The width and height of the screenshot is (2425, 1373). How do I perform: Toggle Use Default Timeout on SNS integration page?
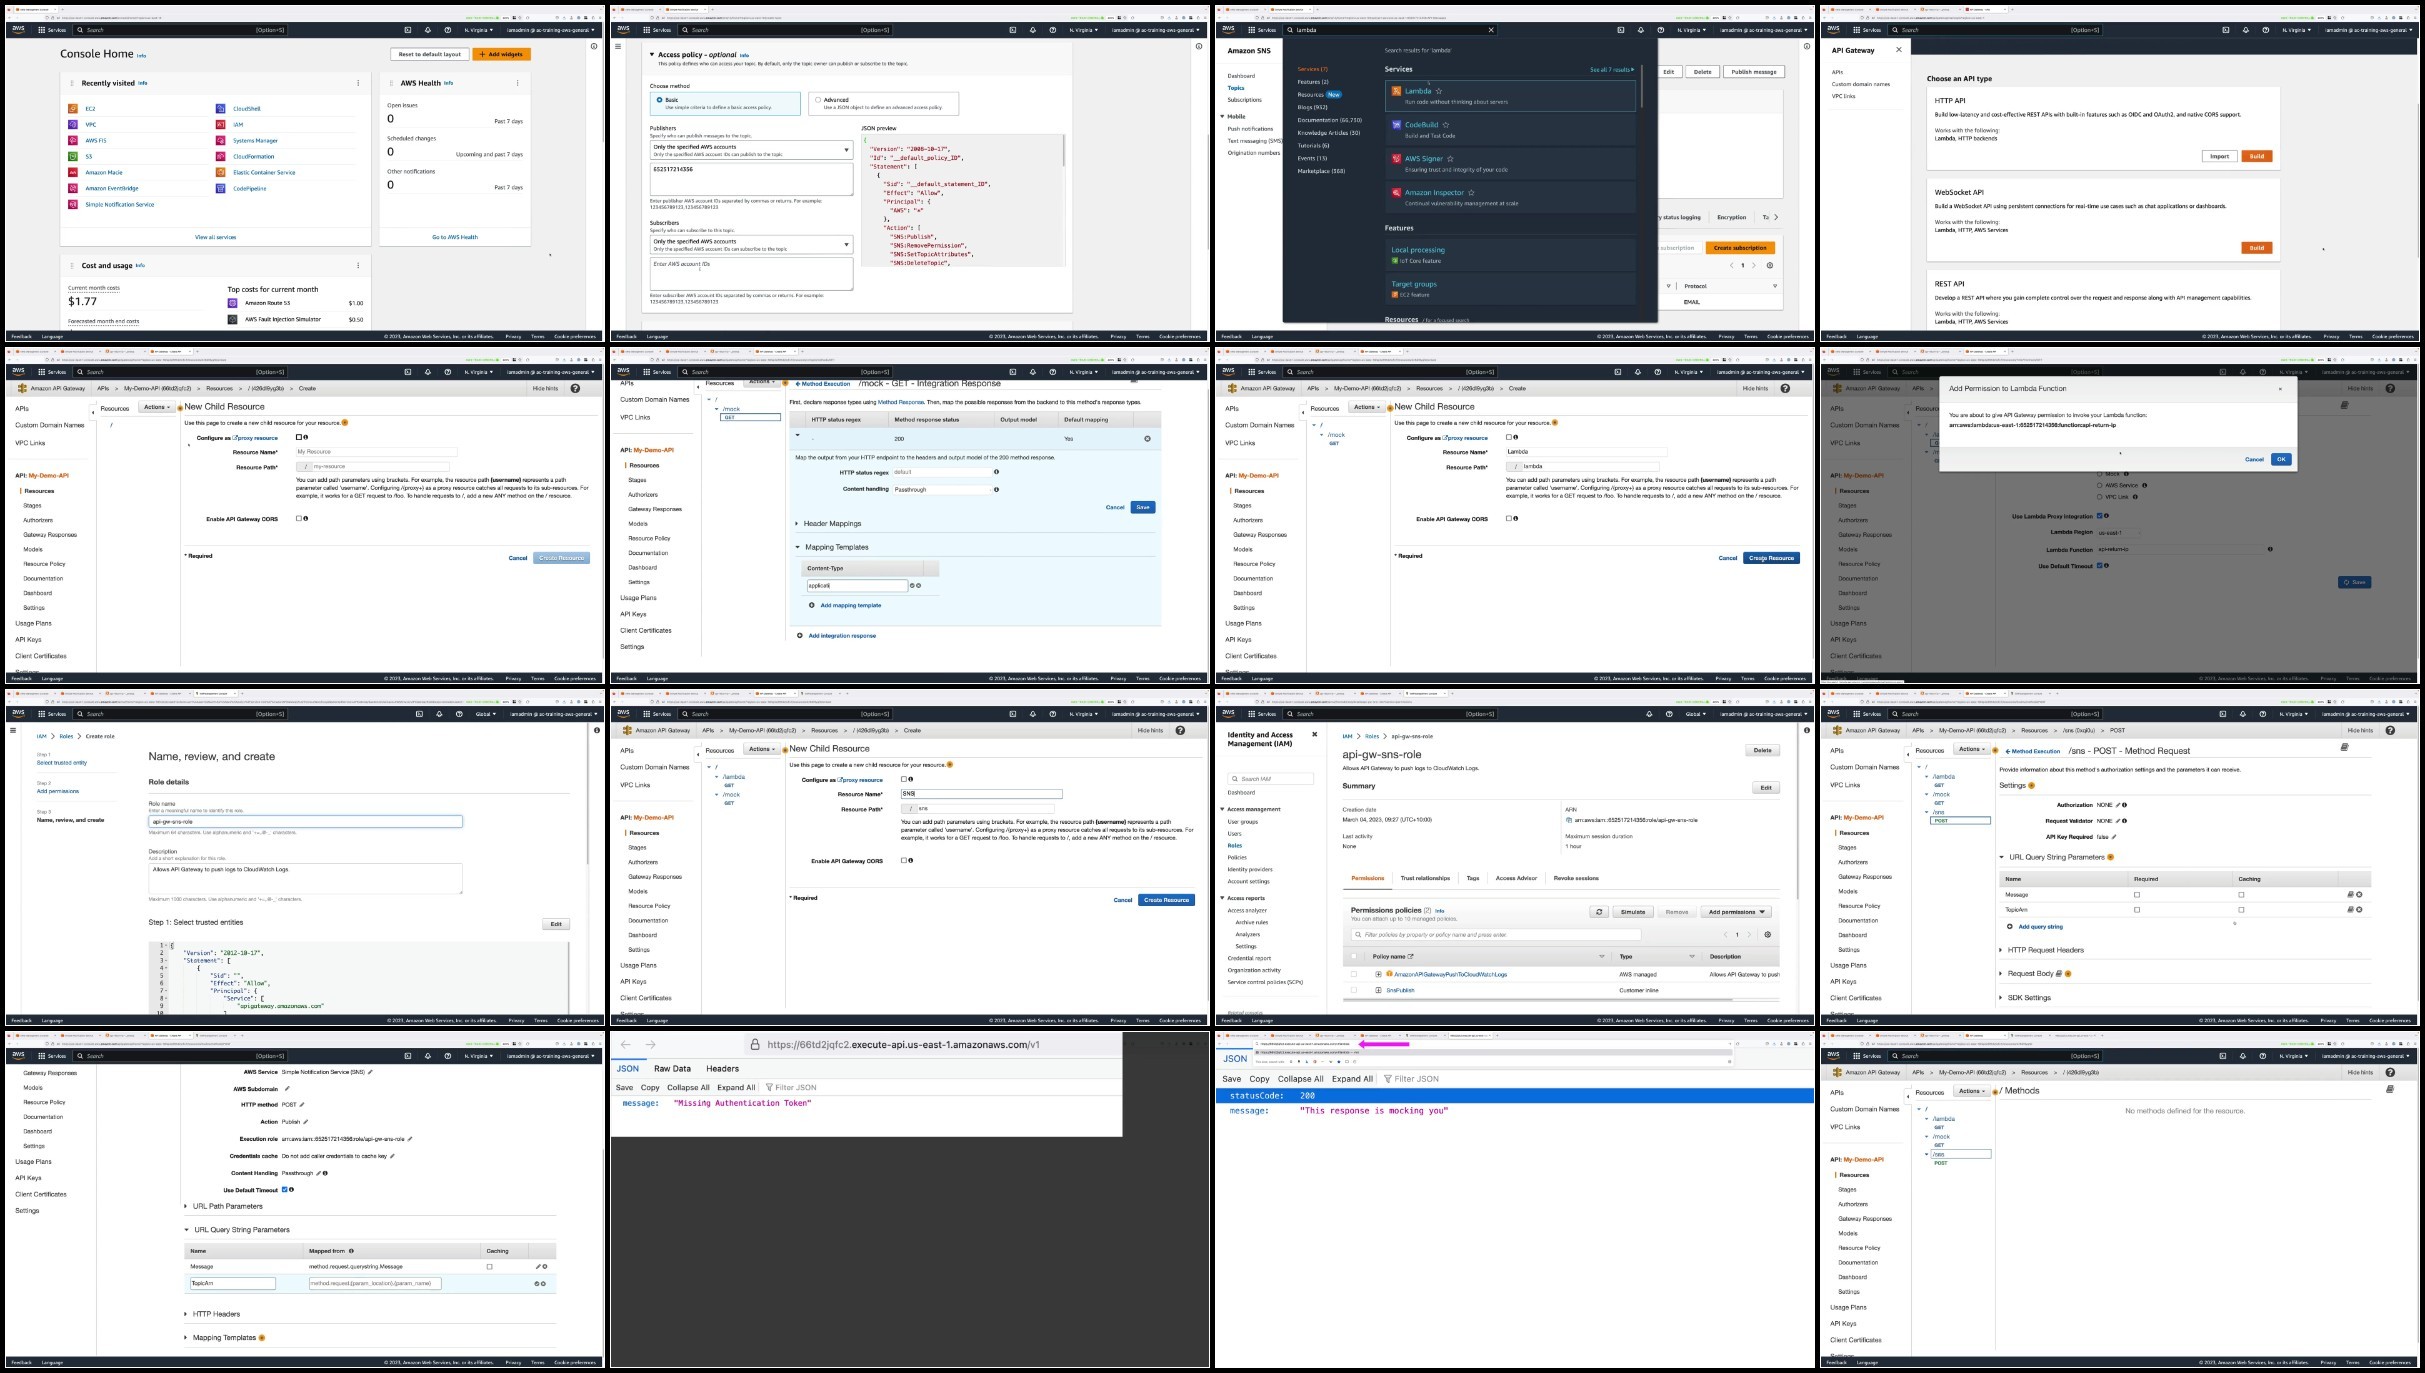pos(285,1190)
